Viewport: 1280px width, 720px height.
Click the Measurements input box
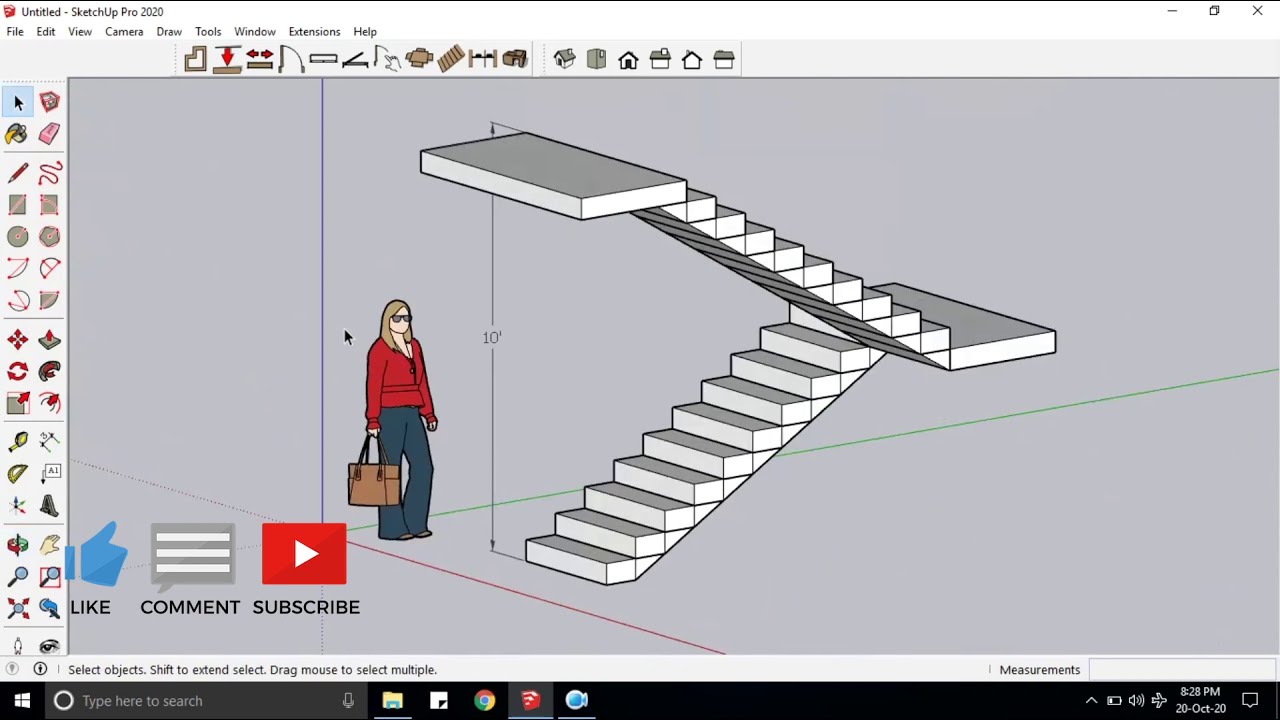click(1182, 669)
